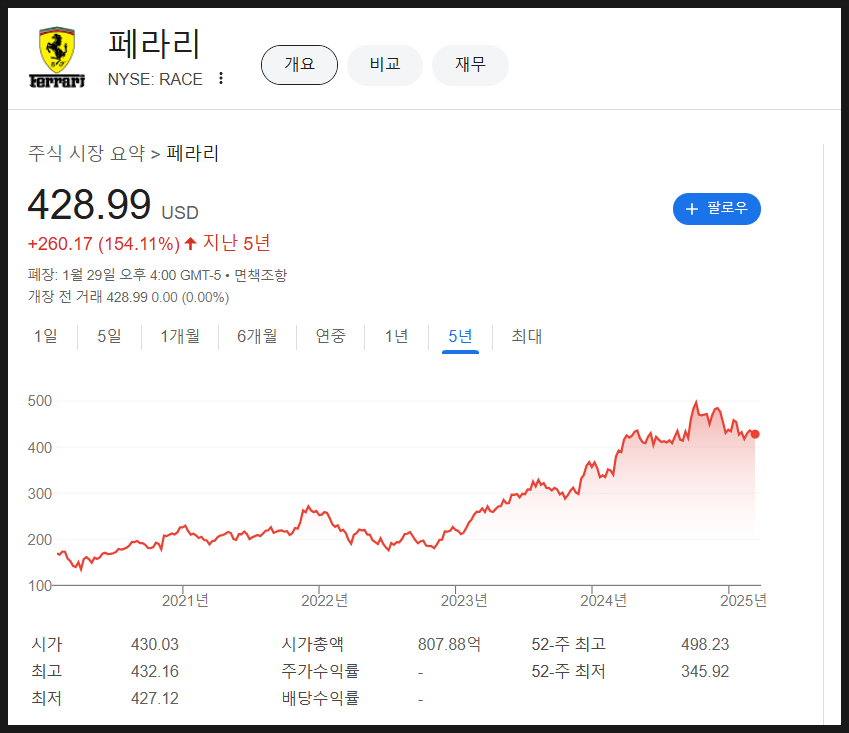This screenshot has width=849, height=733.
Task: Click the 최저 value 427.12
Action: click(x=155, y=698)
